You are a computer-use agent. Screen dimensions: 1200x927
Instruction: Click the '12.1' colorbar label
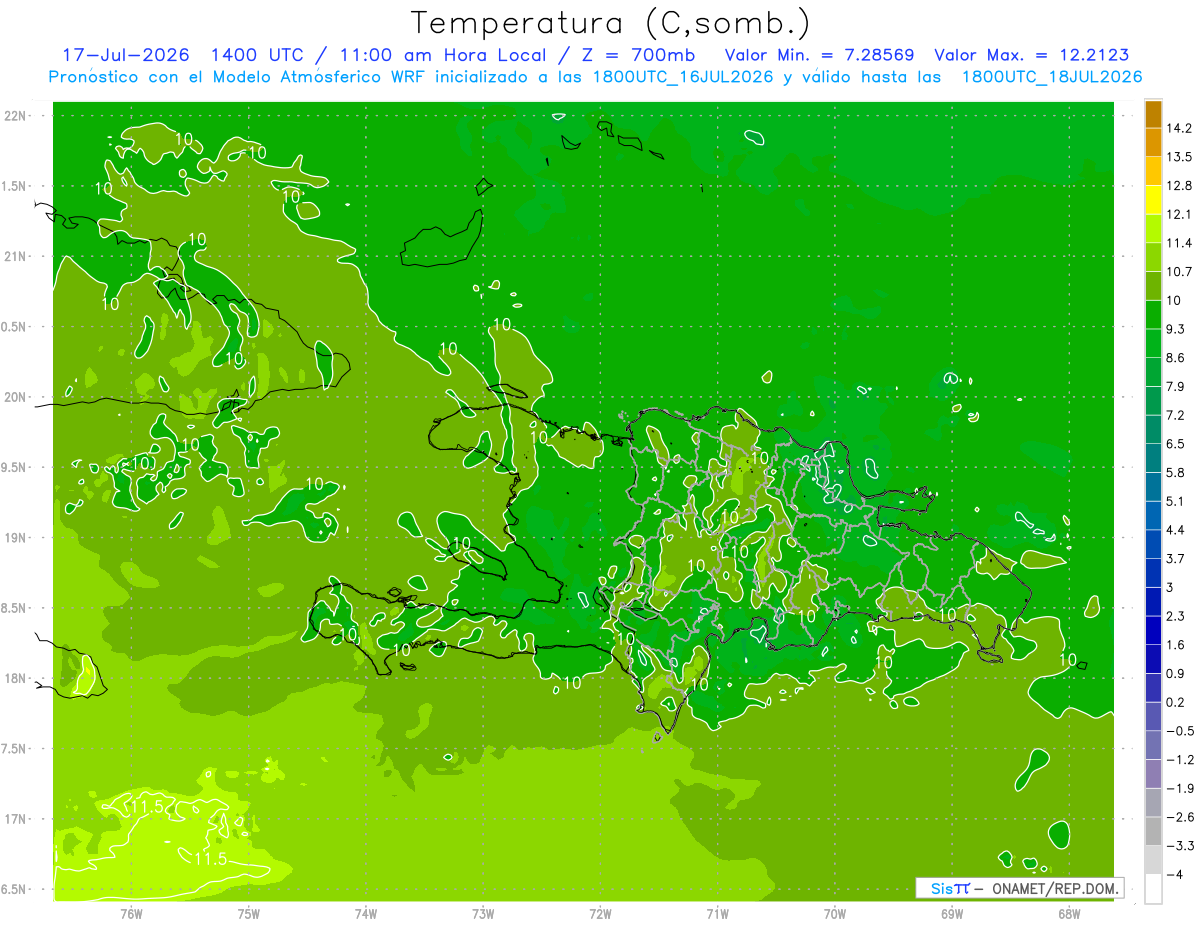[1180, 214]
